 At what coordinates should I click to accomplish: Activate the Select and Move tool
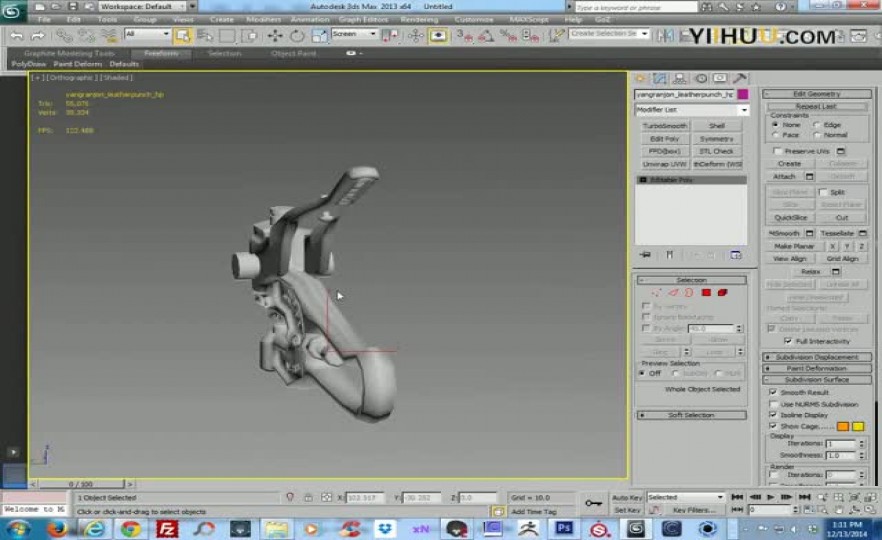(x=275, y=36)
